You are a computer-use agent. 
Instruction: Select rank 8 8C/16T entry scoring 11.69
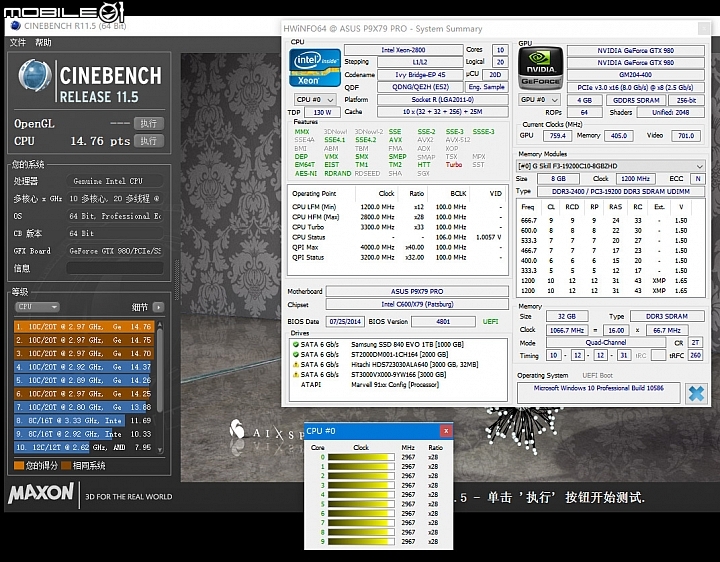(x=84, y=420)
